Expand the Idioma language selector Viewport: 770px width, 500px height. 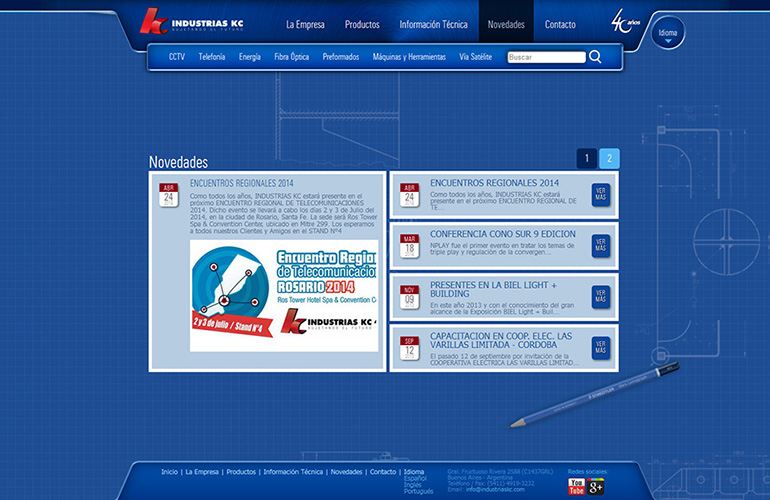(667, 33)
